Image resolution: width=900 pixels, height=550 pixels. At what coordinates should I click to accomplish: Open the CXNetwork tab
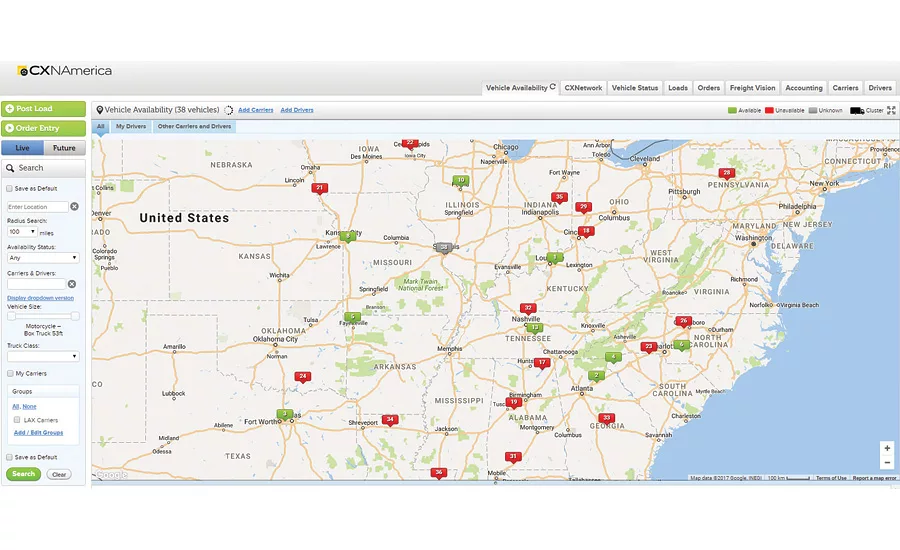point(583,88)
